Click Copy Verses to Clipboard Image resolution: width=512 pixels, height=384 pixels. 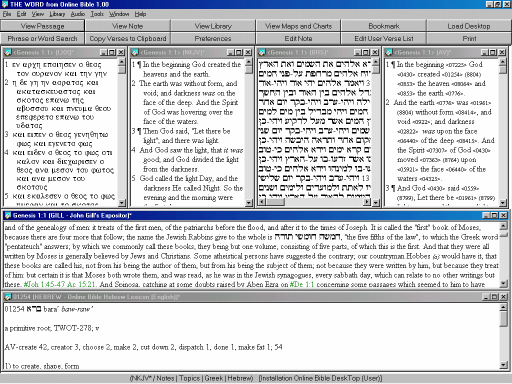click(128, 38)
